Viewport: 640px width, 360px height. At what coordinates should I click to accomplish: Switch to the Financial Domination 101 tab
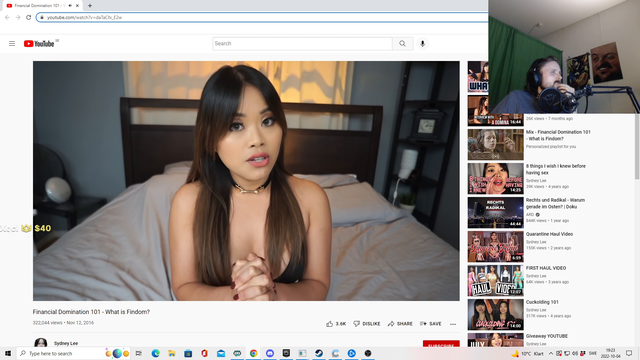point(41,6)
